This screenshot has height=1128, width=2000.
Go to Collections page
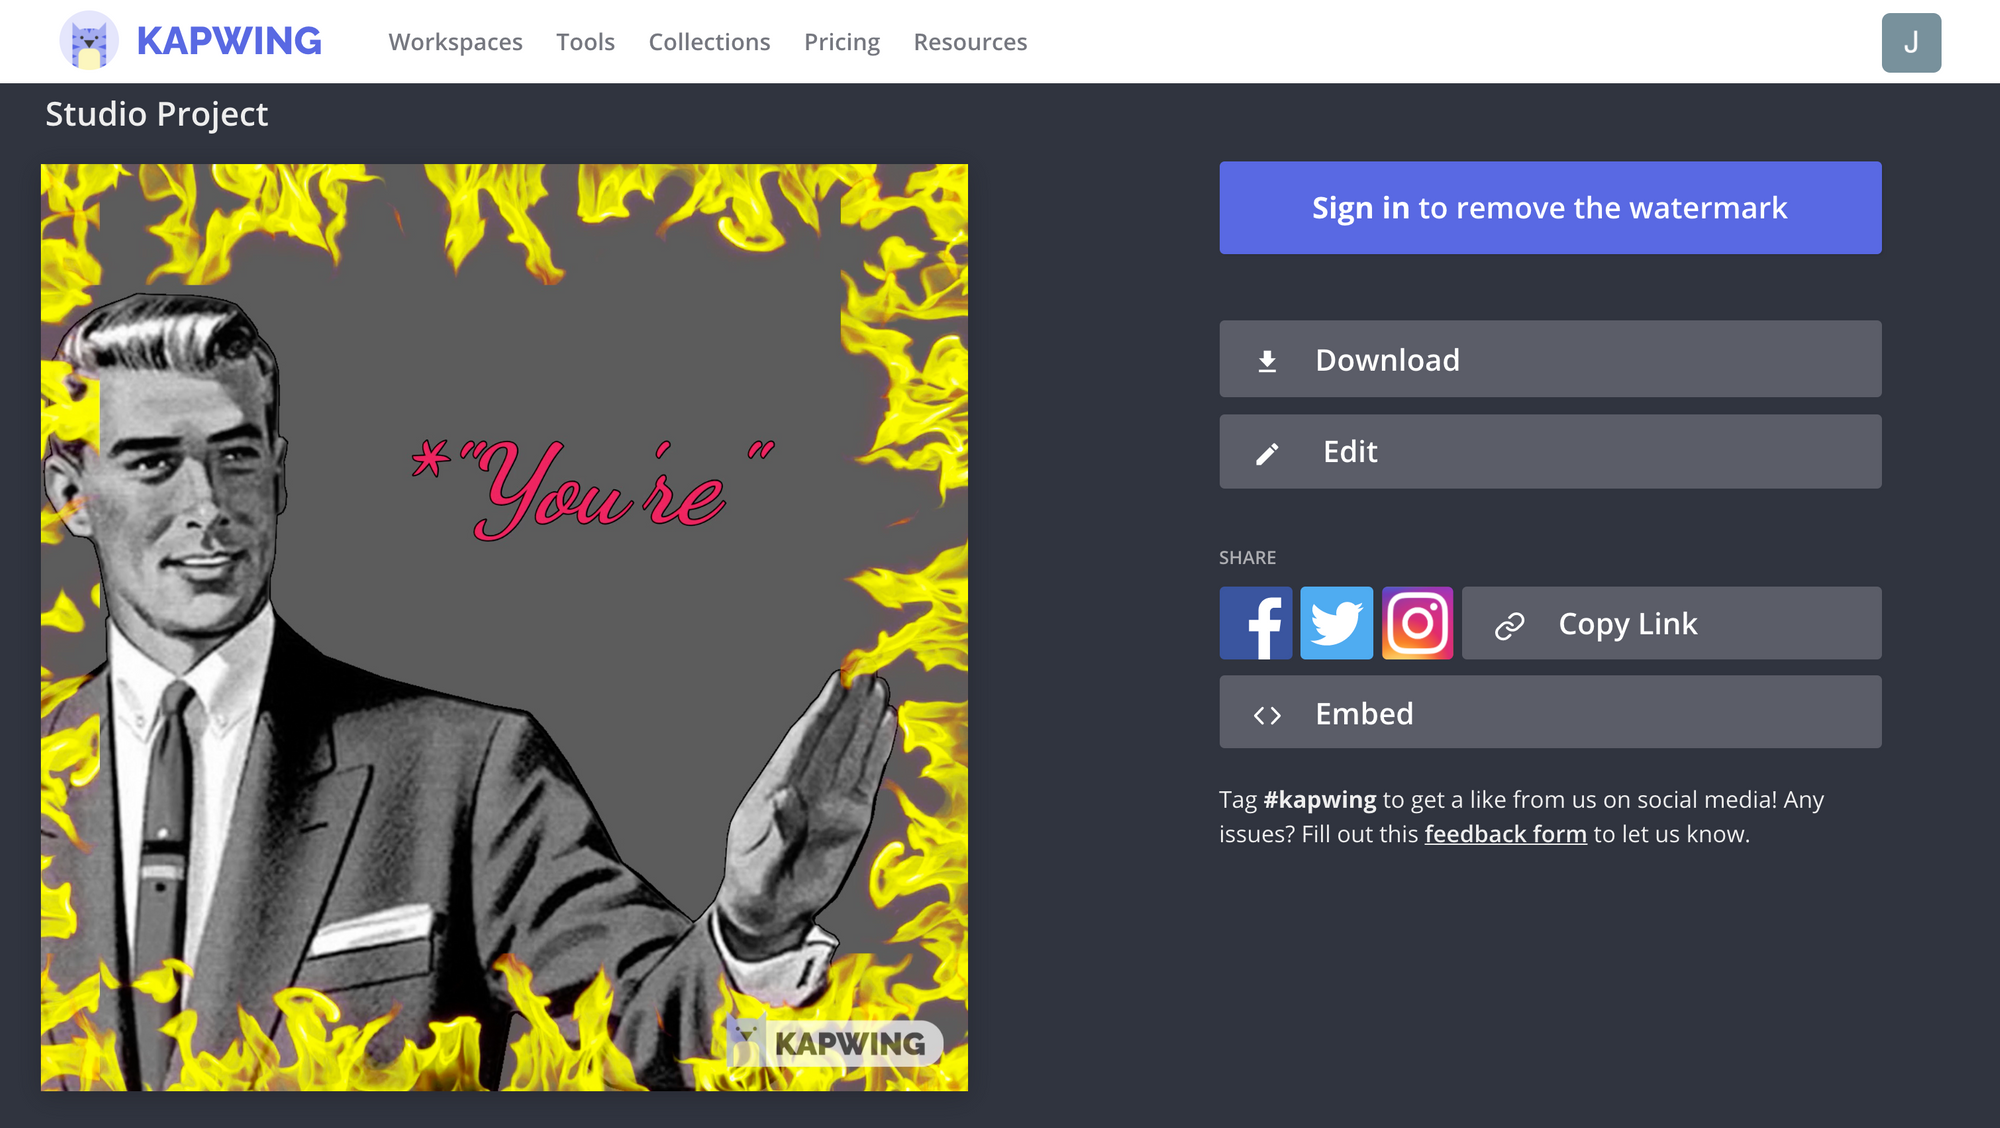[x=709, y=42]
